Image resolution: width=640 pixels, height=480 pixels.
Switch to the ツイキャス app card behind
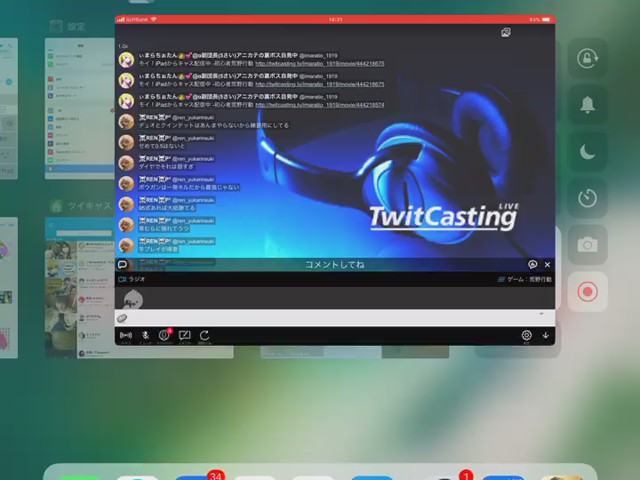pyautogui.click(x=80, y=288)
